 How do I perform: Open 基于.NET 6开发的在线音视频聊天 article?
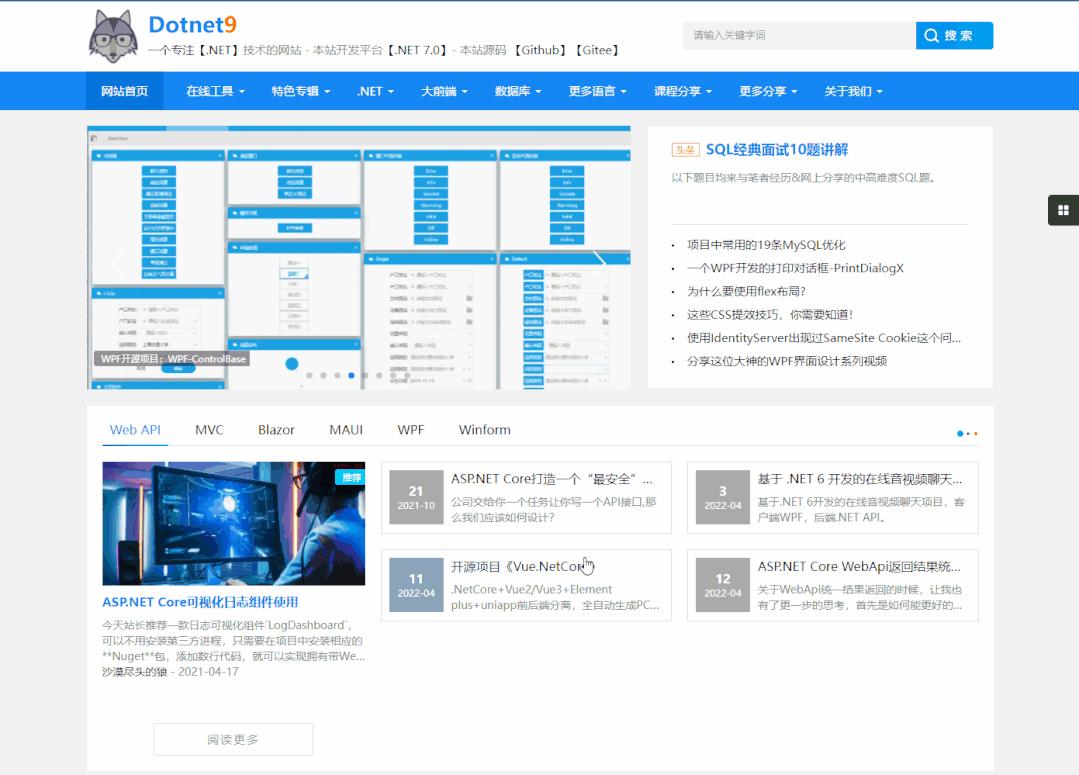(860, 479)
